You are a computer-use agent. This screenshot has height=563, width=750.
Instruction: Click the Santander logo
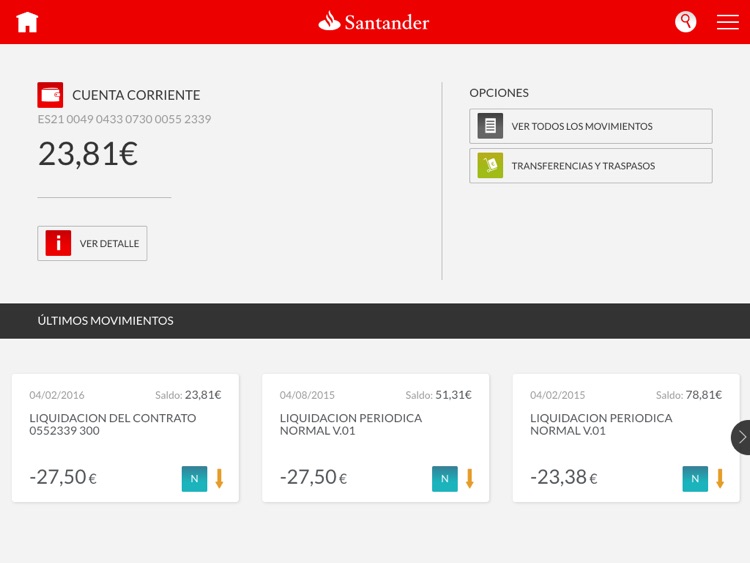coord(374,22)
